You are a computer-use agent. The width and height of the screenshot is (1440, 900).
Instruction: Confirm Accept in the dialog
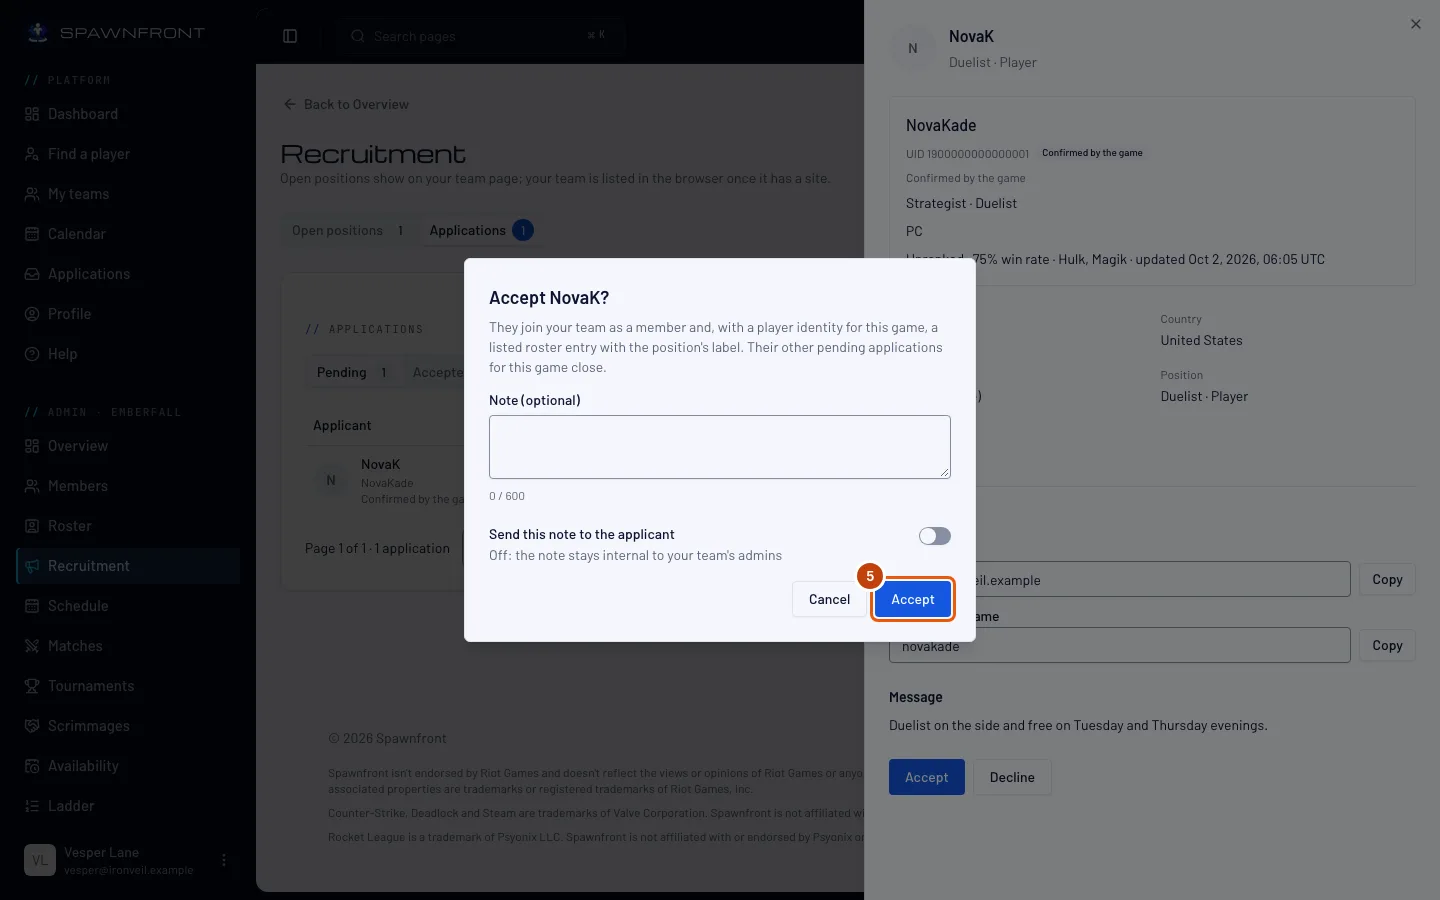(913, 599)
